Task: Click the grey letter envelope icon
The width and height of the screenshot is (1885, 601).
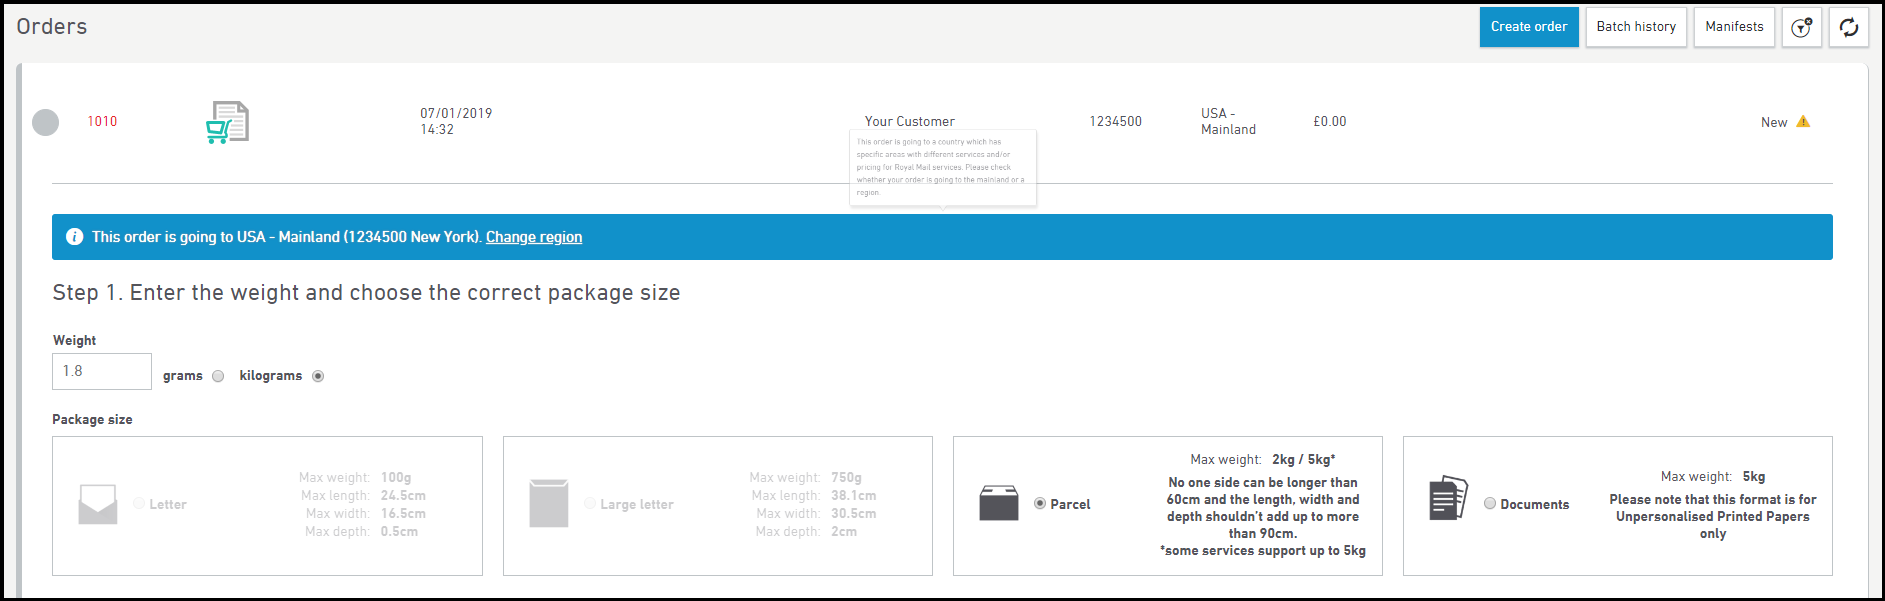Action: coord(98,504)
